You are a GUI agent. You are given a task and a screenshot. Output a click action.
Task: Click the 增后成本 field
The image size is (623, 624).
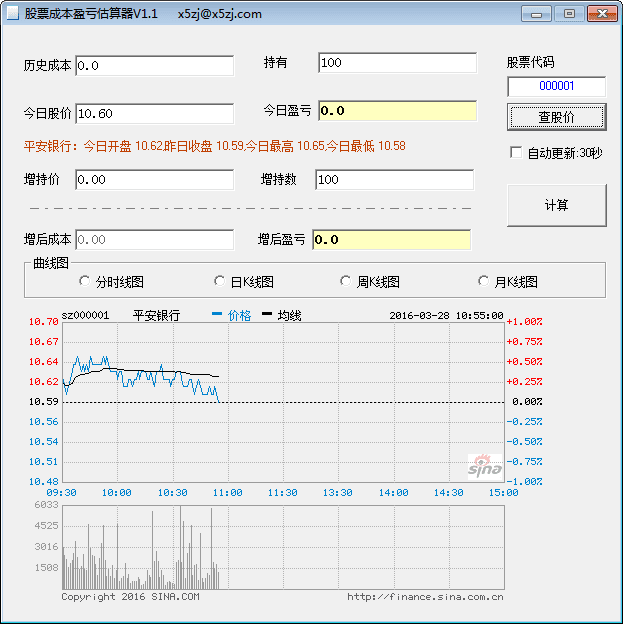[154, 240]
